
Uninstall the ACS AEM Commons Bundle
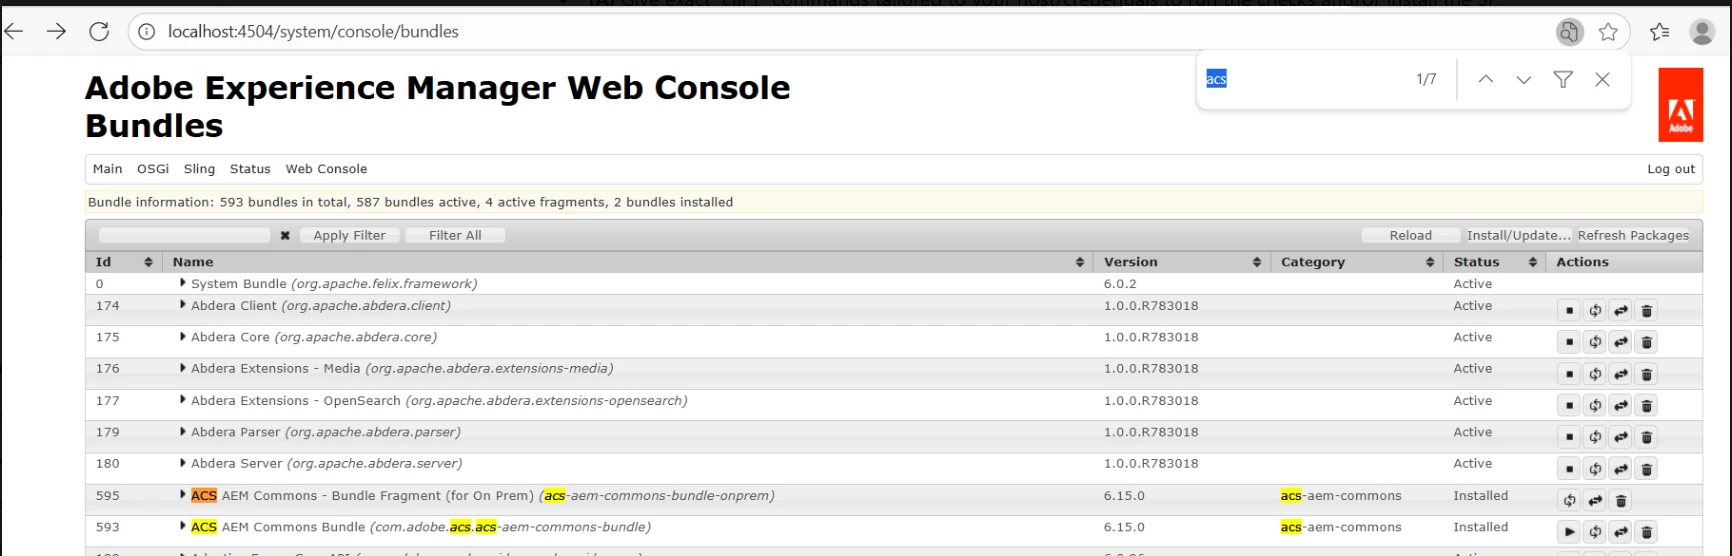pos(1647,532)
